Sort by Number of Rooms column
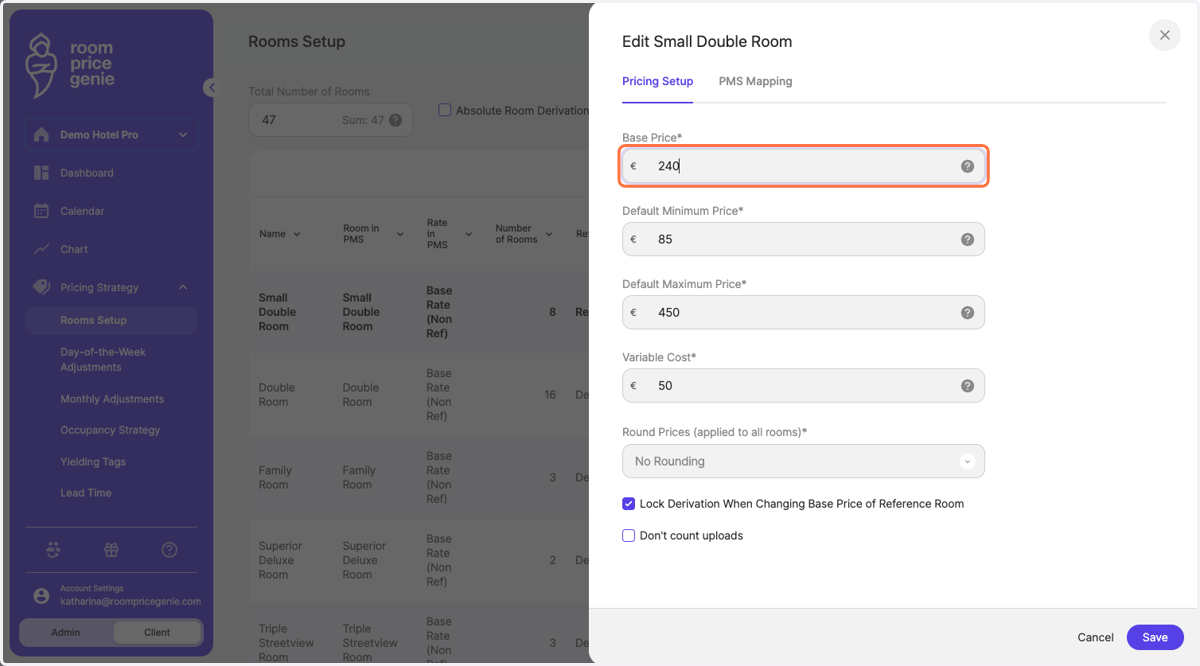The width and height of the screenshot is (1200, 666). tap(549, 234)
